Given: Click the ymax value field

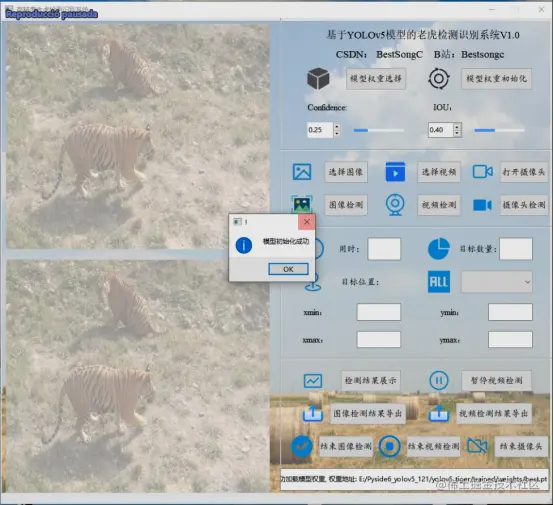Looking at the screenshot, I should pyautogui.click(x=510, y=340).
